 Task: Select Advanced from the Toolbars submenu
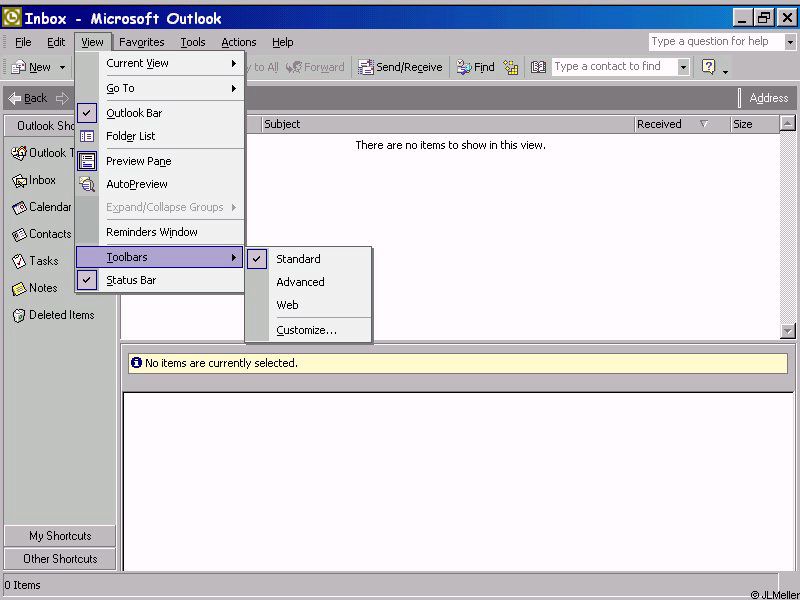tap(300, 282)
